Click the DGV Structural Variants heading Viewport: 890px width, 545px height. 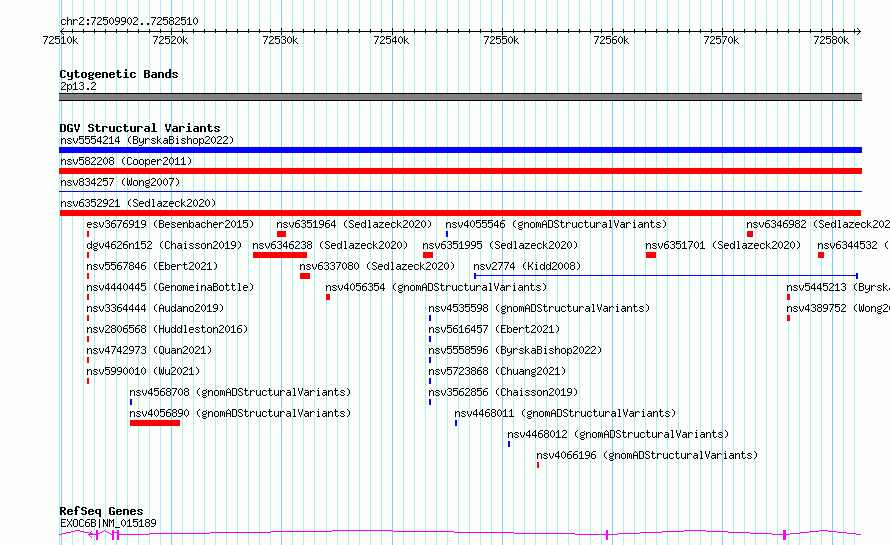tap(140, 128)
